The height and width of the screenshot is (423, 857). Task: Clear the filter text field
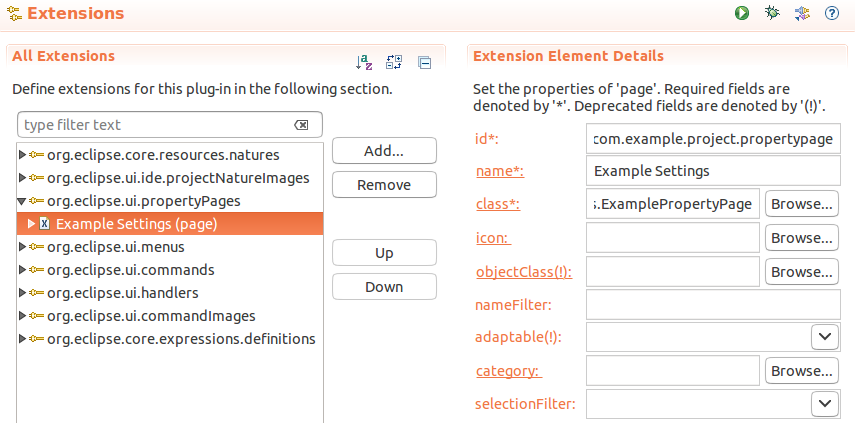[x=301, y=125]
